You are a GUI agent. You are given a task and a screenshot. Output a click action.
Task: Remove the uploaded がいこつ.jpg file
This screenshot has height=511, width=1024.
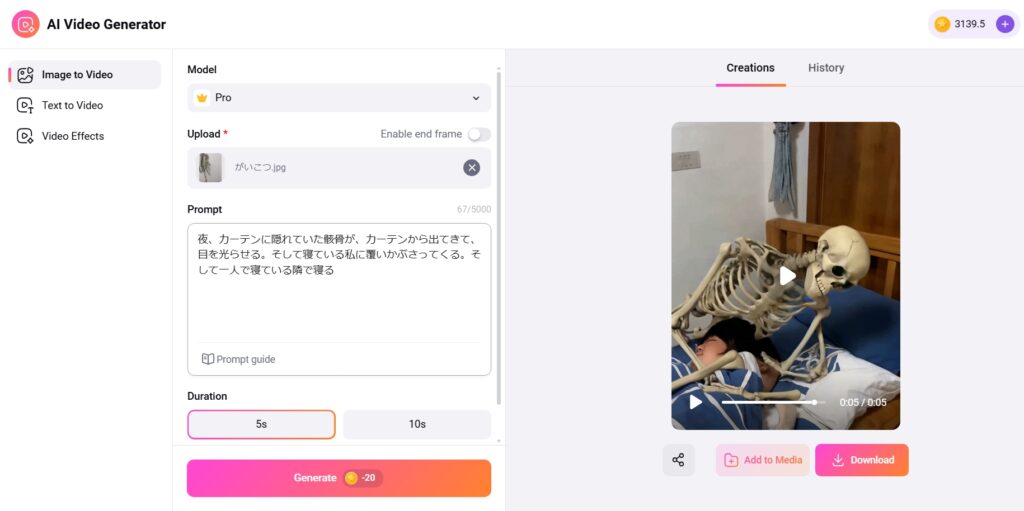tap(472, 168)
